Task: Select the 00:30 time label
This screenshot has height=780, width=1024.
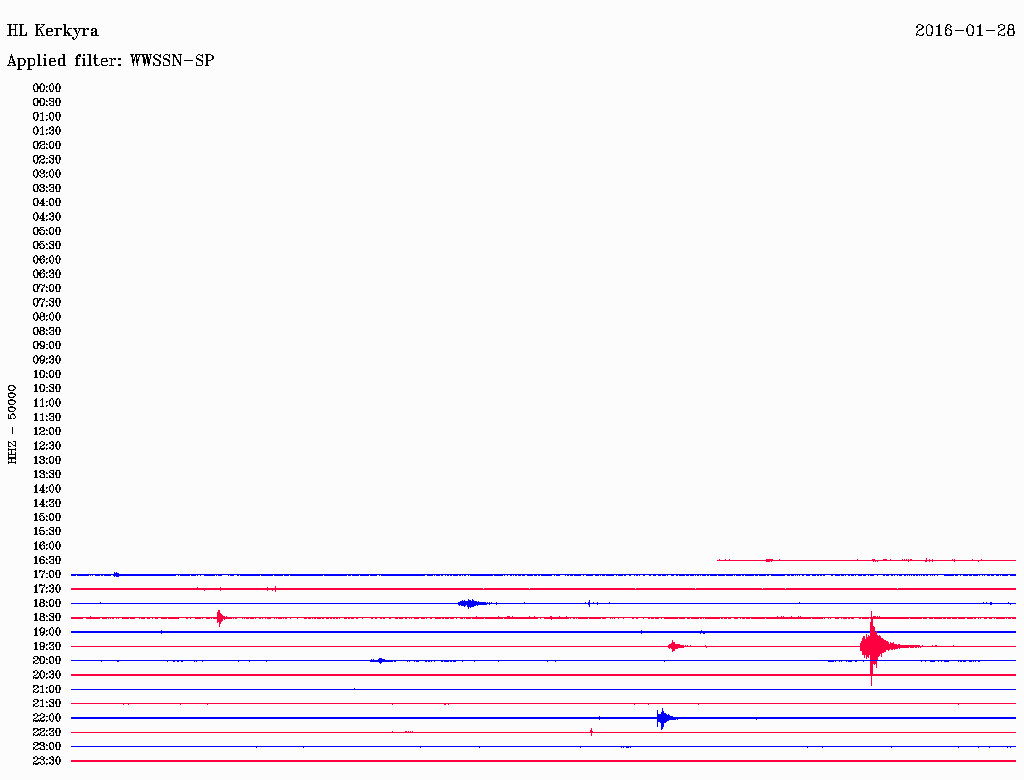Action: (x=47, y=102)
